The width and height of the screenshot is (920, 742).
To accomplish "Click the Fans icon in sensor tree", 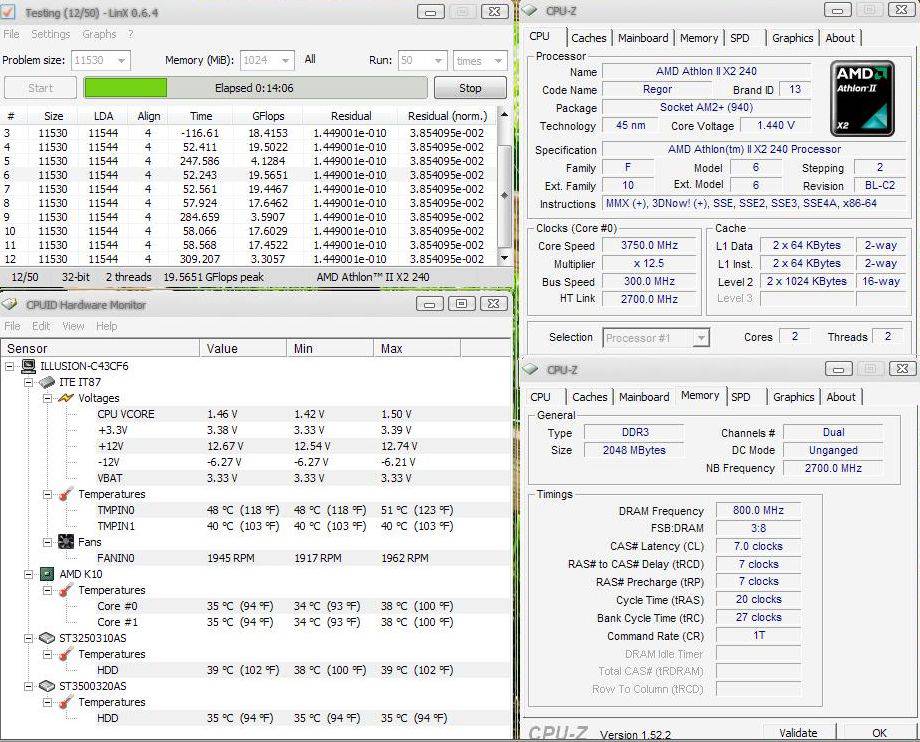I will (66, 542).
